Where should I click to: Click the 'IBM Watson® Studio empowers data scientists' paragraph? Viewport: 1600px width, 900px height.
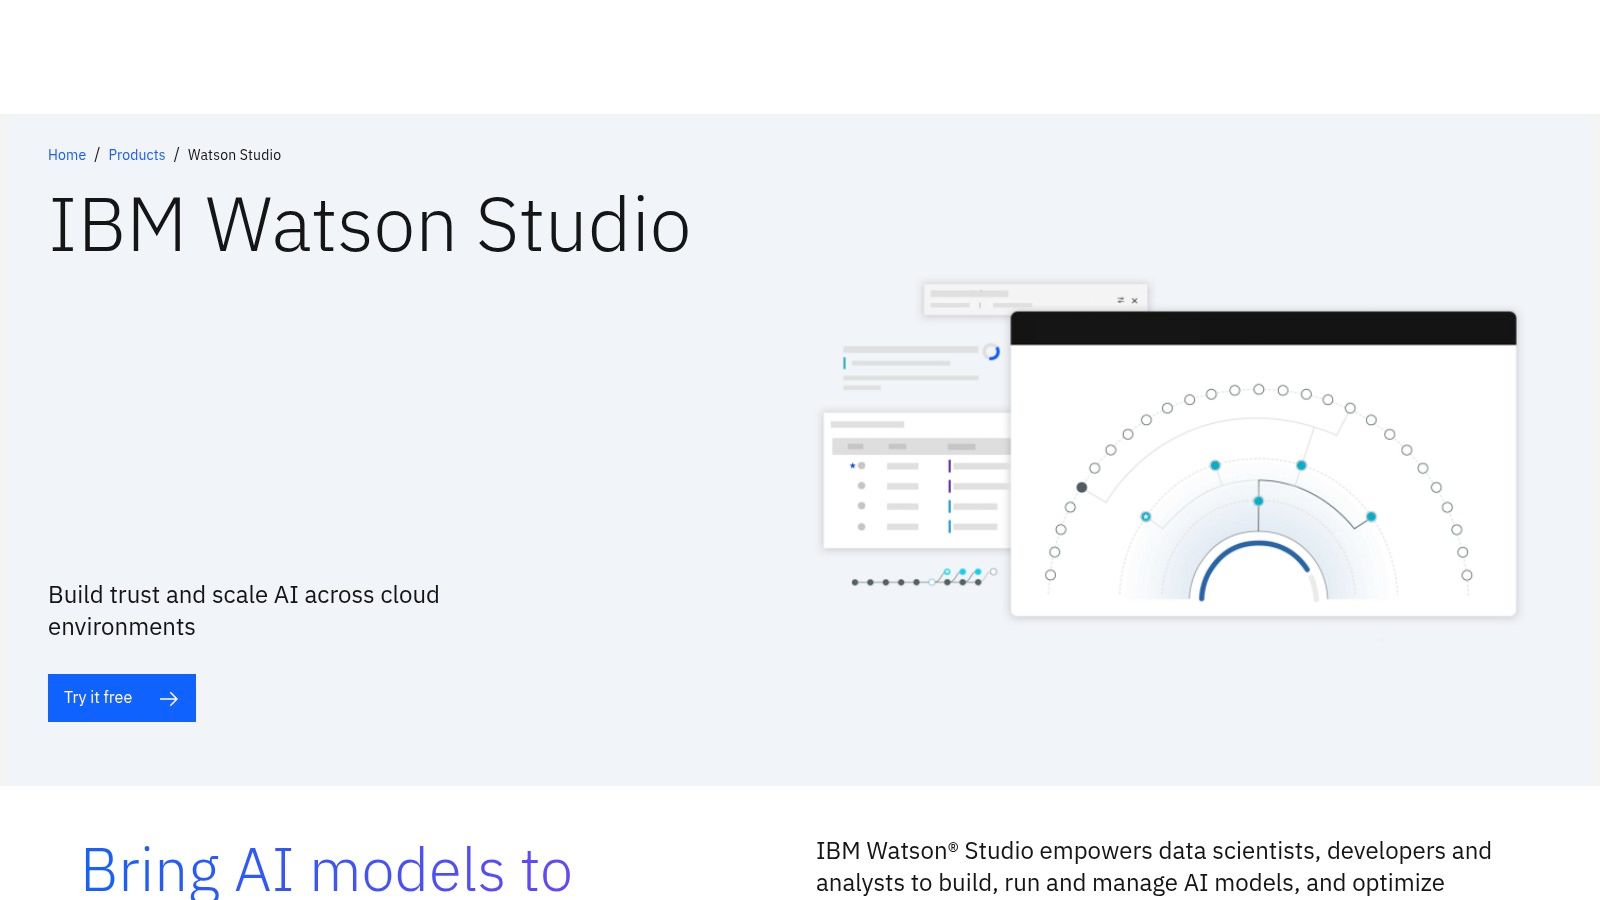pos(1153,867)
